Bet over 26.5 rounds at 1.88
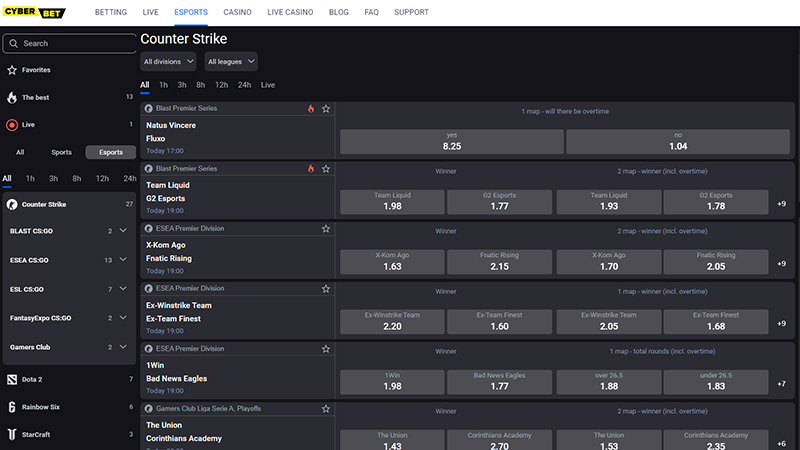800x450 pixels. click(x=609, y=382)
